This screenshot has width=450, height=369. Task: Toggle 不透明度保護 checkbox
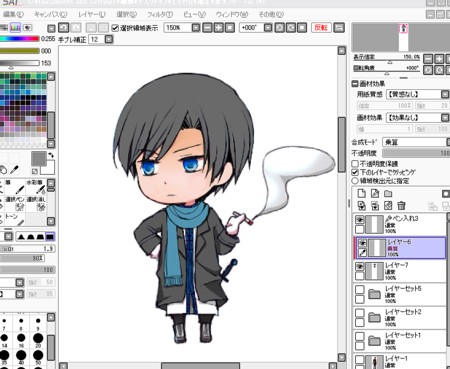[355, 164]
